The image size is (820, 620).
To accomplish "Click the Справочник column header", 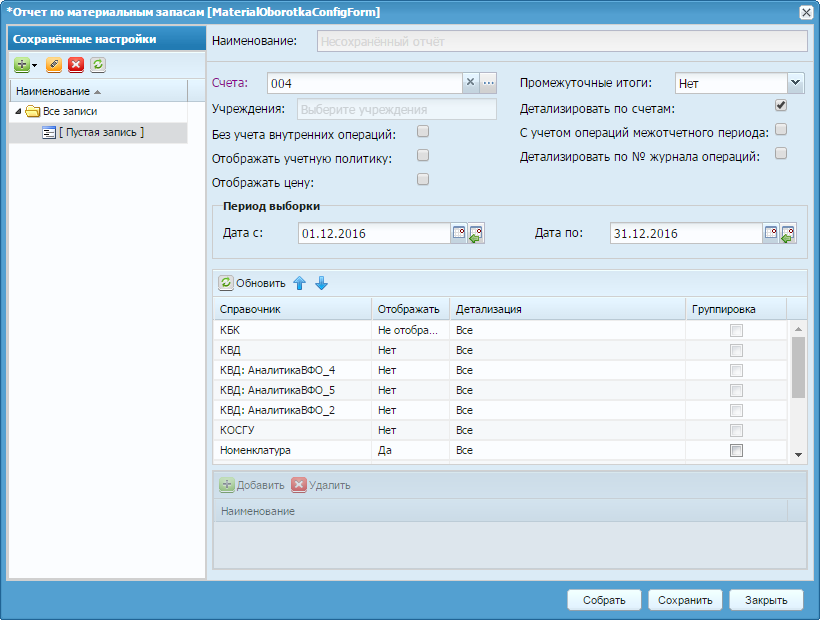I will pyautogui.click(x=292, y=309).
